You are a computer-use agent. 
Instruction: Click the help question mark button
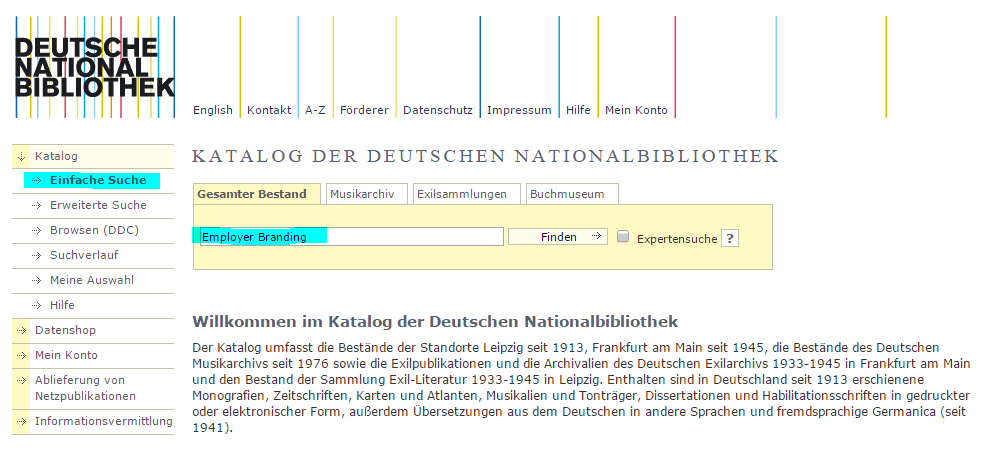(730, 239)
